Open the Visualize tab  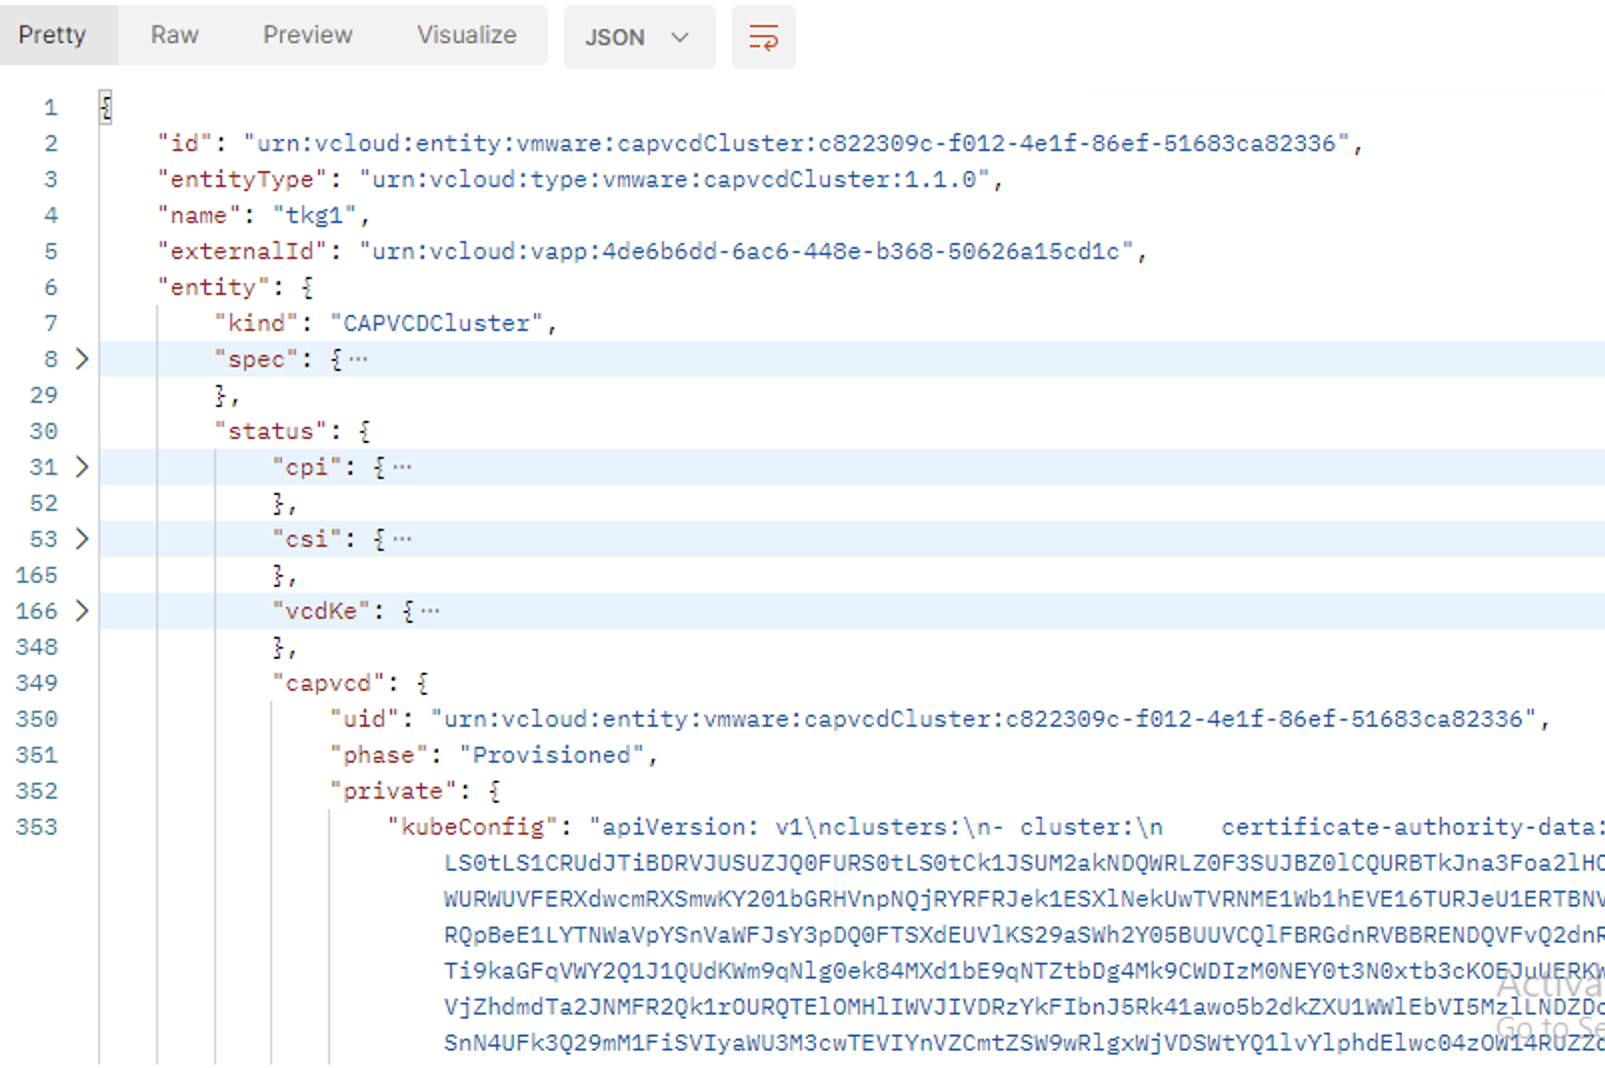click(466, 35)
